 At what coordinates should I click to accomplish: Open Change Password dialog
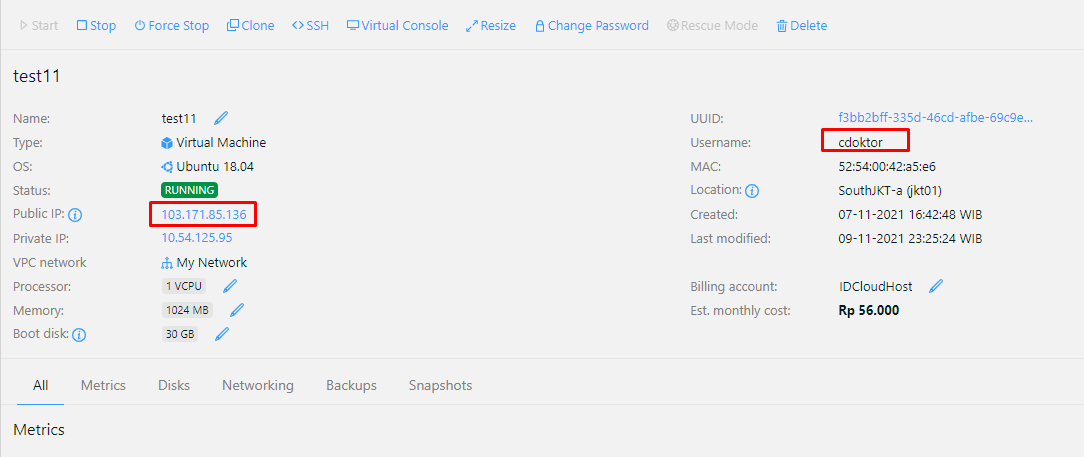[591, 25]
